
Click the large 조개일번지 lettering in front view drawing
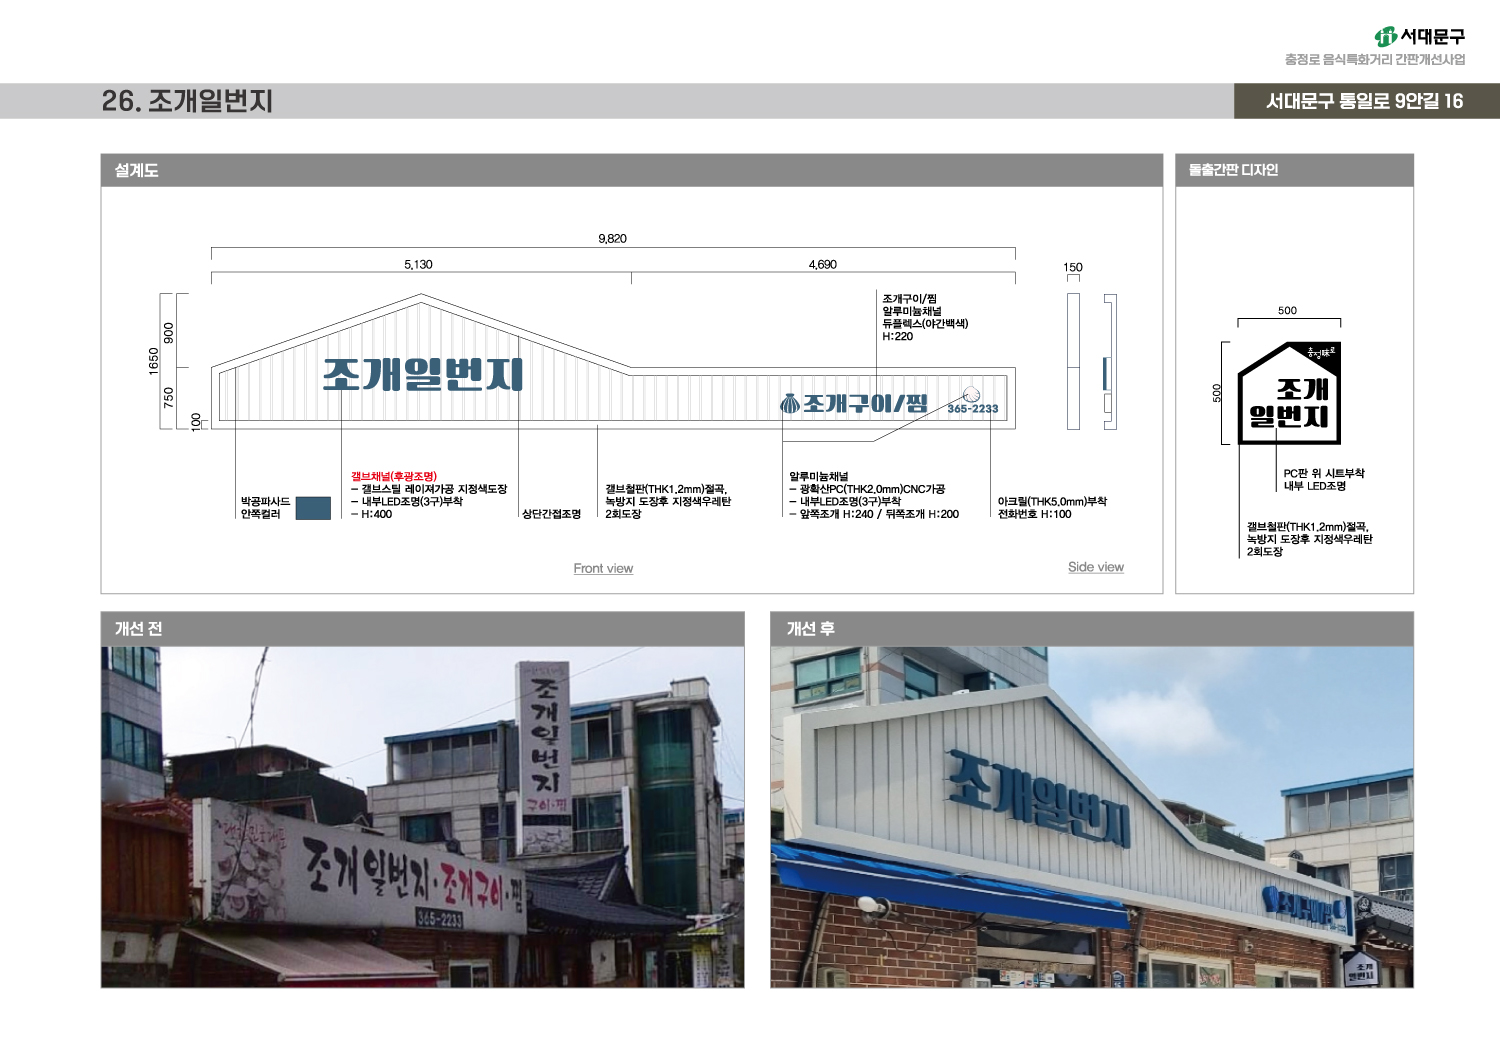point(422,374)
